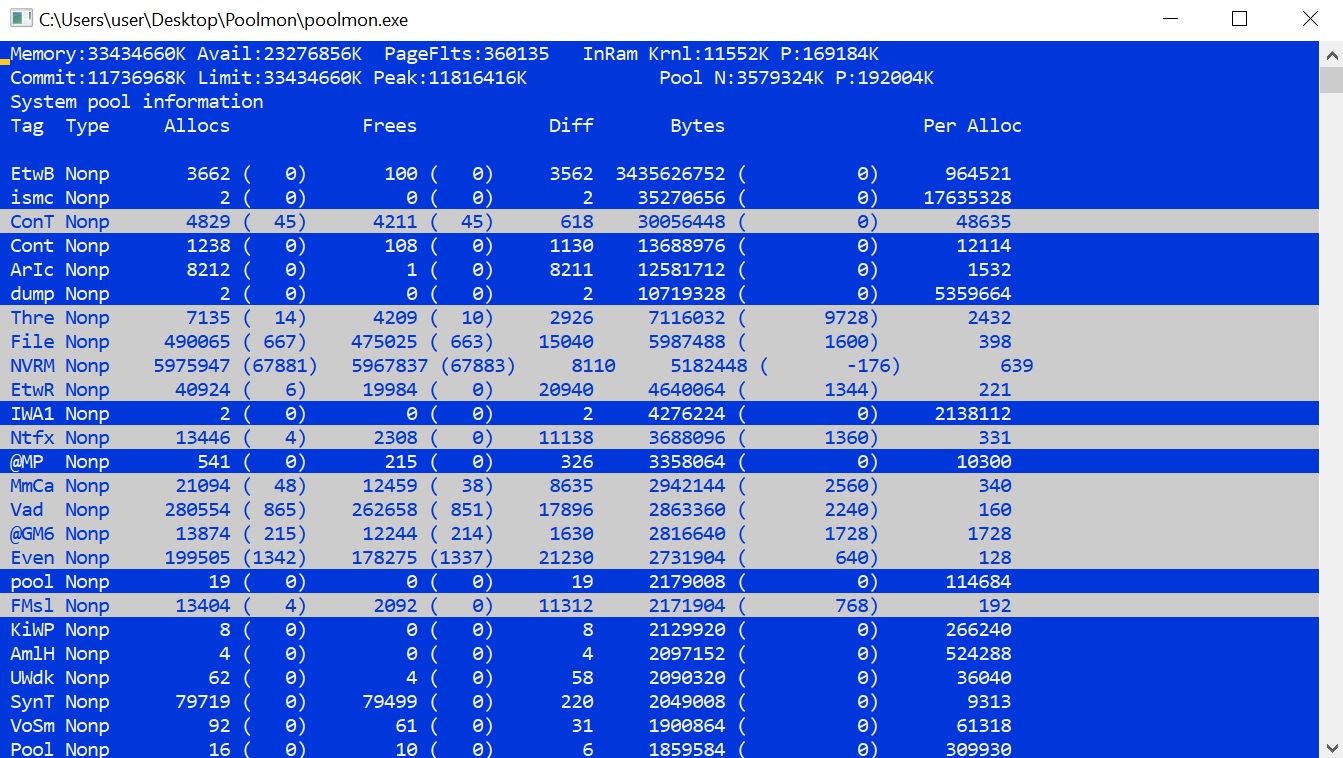Minimize the poolmon.exe console window

pyautogui.click(x=1169, y=19)
